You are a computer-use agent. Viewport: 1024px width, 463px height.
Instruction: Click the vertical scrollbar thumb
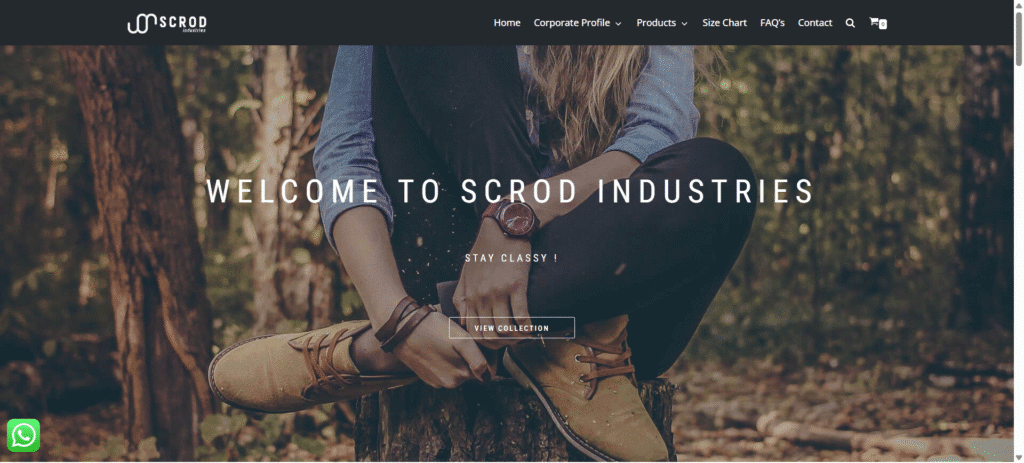[x=1018, y=39]
